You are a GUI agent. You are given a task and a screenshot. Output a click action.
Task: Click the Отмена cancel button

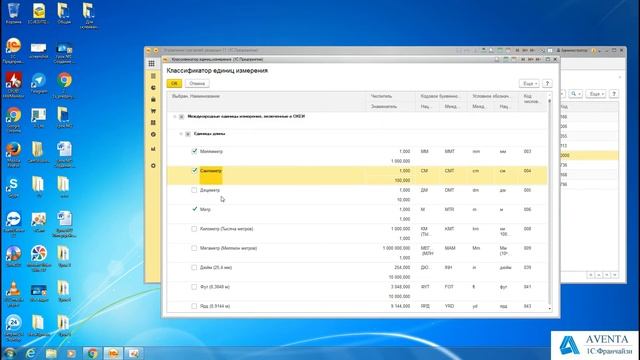coord(197,84)
